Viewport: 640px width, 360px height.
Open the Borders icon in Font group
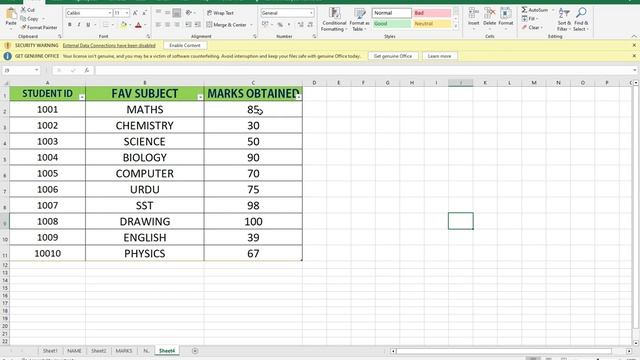click(106, 25)
